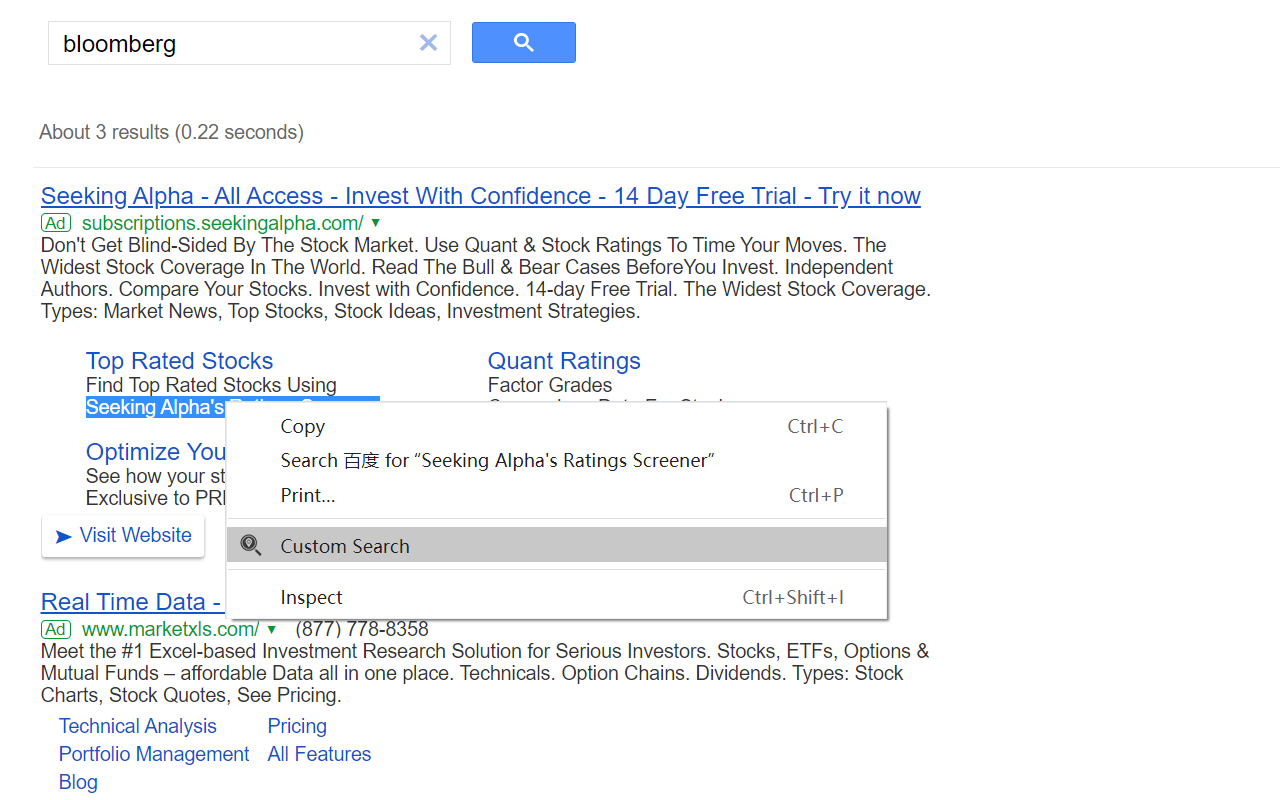Click the 'Find Top Rated Stocks Using' text
Image resolution: width=1280 pixels, height=800 pixels.
(211, 385)
